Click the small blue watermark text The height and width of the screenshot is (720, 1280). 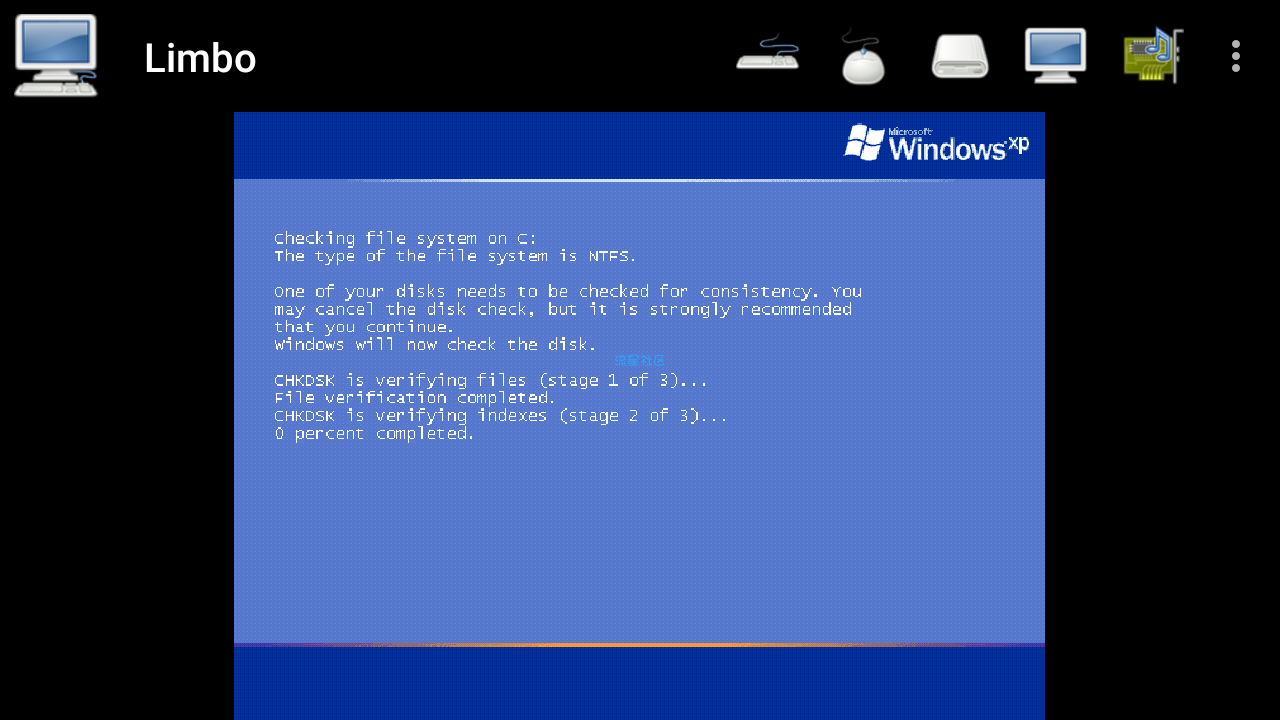point(640,360)
